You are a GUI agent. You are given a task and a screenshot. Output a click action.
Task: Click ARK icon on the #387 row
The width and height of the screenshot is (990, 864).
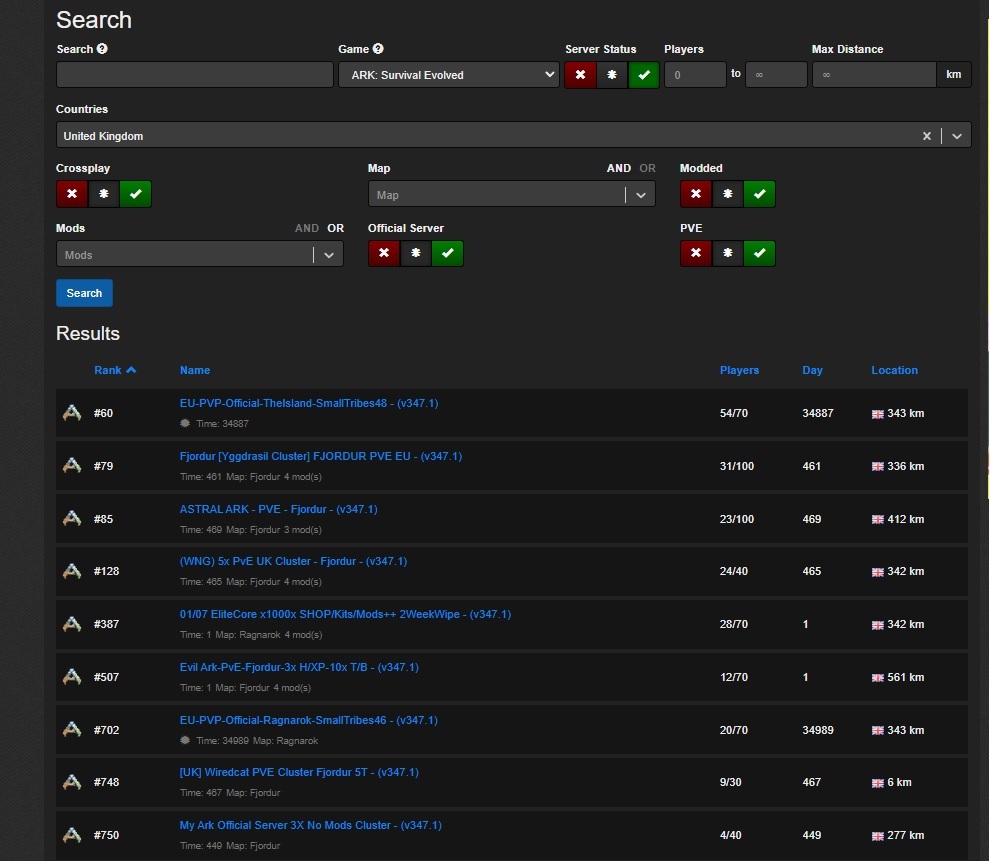pyautogui.click(x=72, y=624)
